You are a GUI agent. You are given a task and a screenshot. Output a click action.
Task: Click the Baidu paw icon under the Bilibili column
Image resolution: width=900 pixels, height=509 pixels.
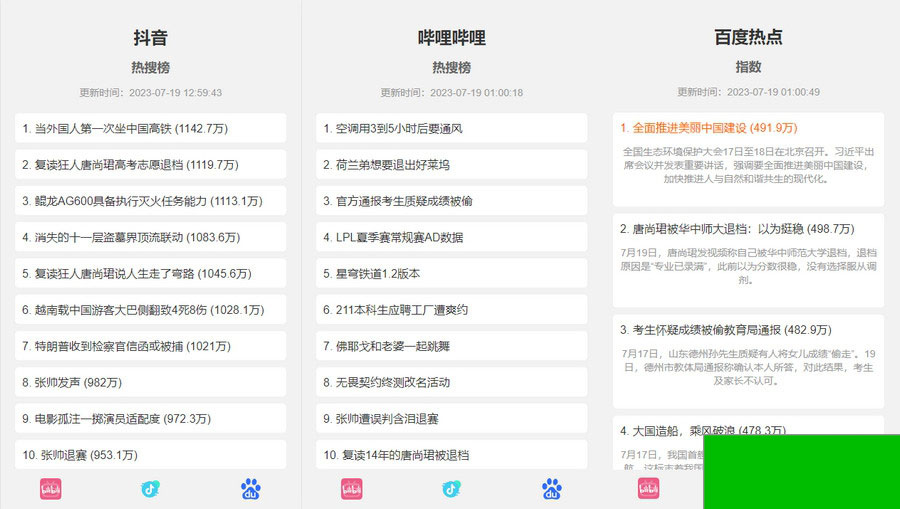point(551,489)
